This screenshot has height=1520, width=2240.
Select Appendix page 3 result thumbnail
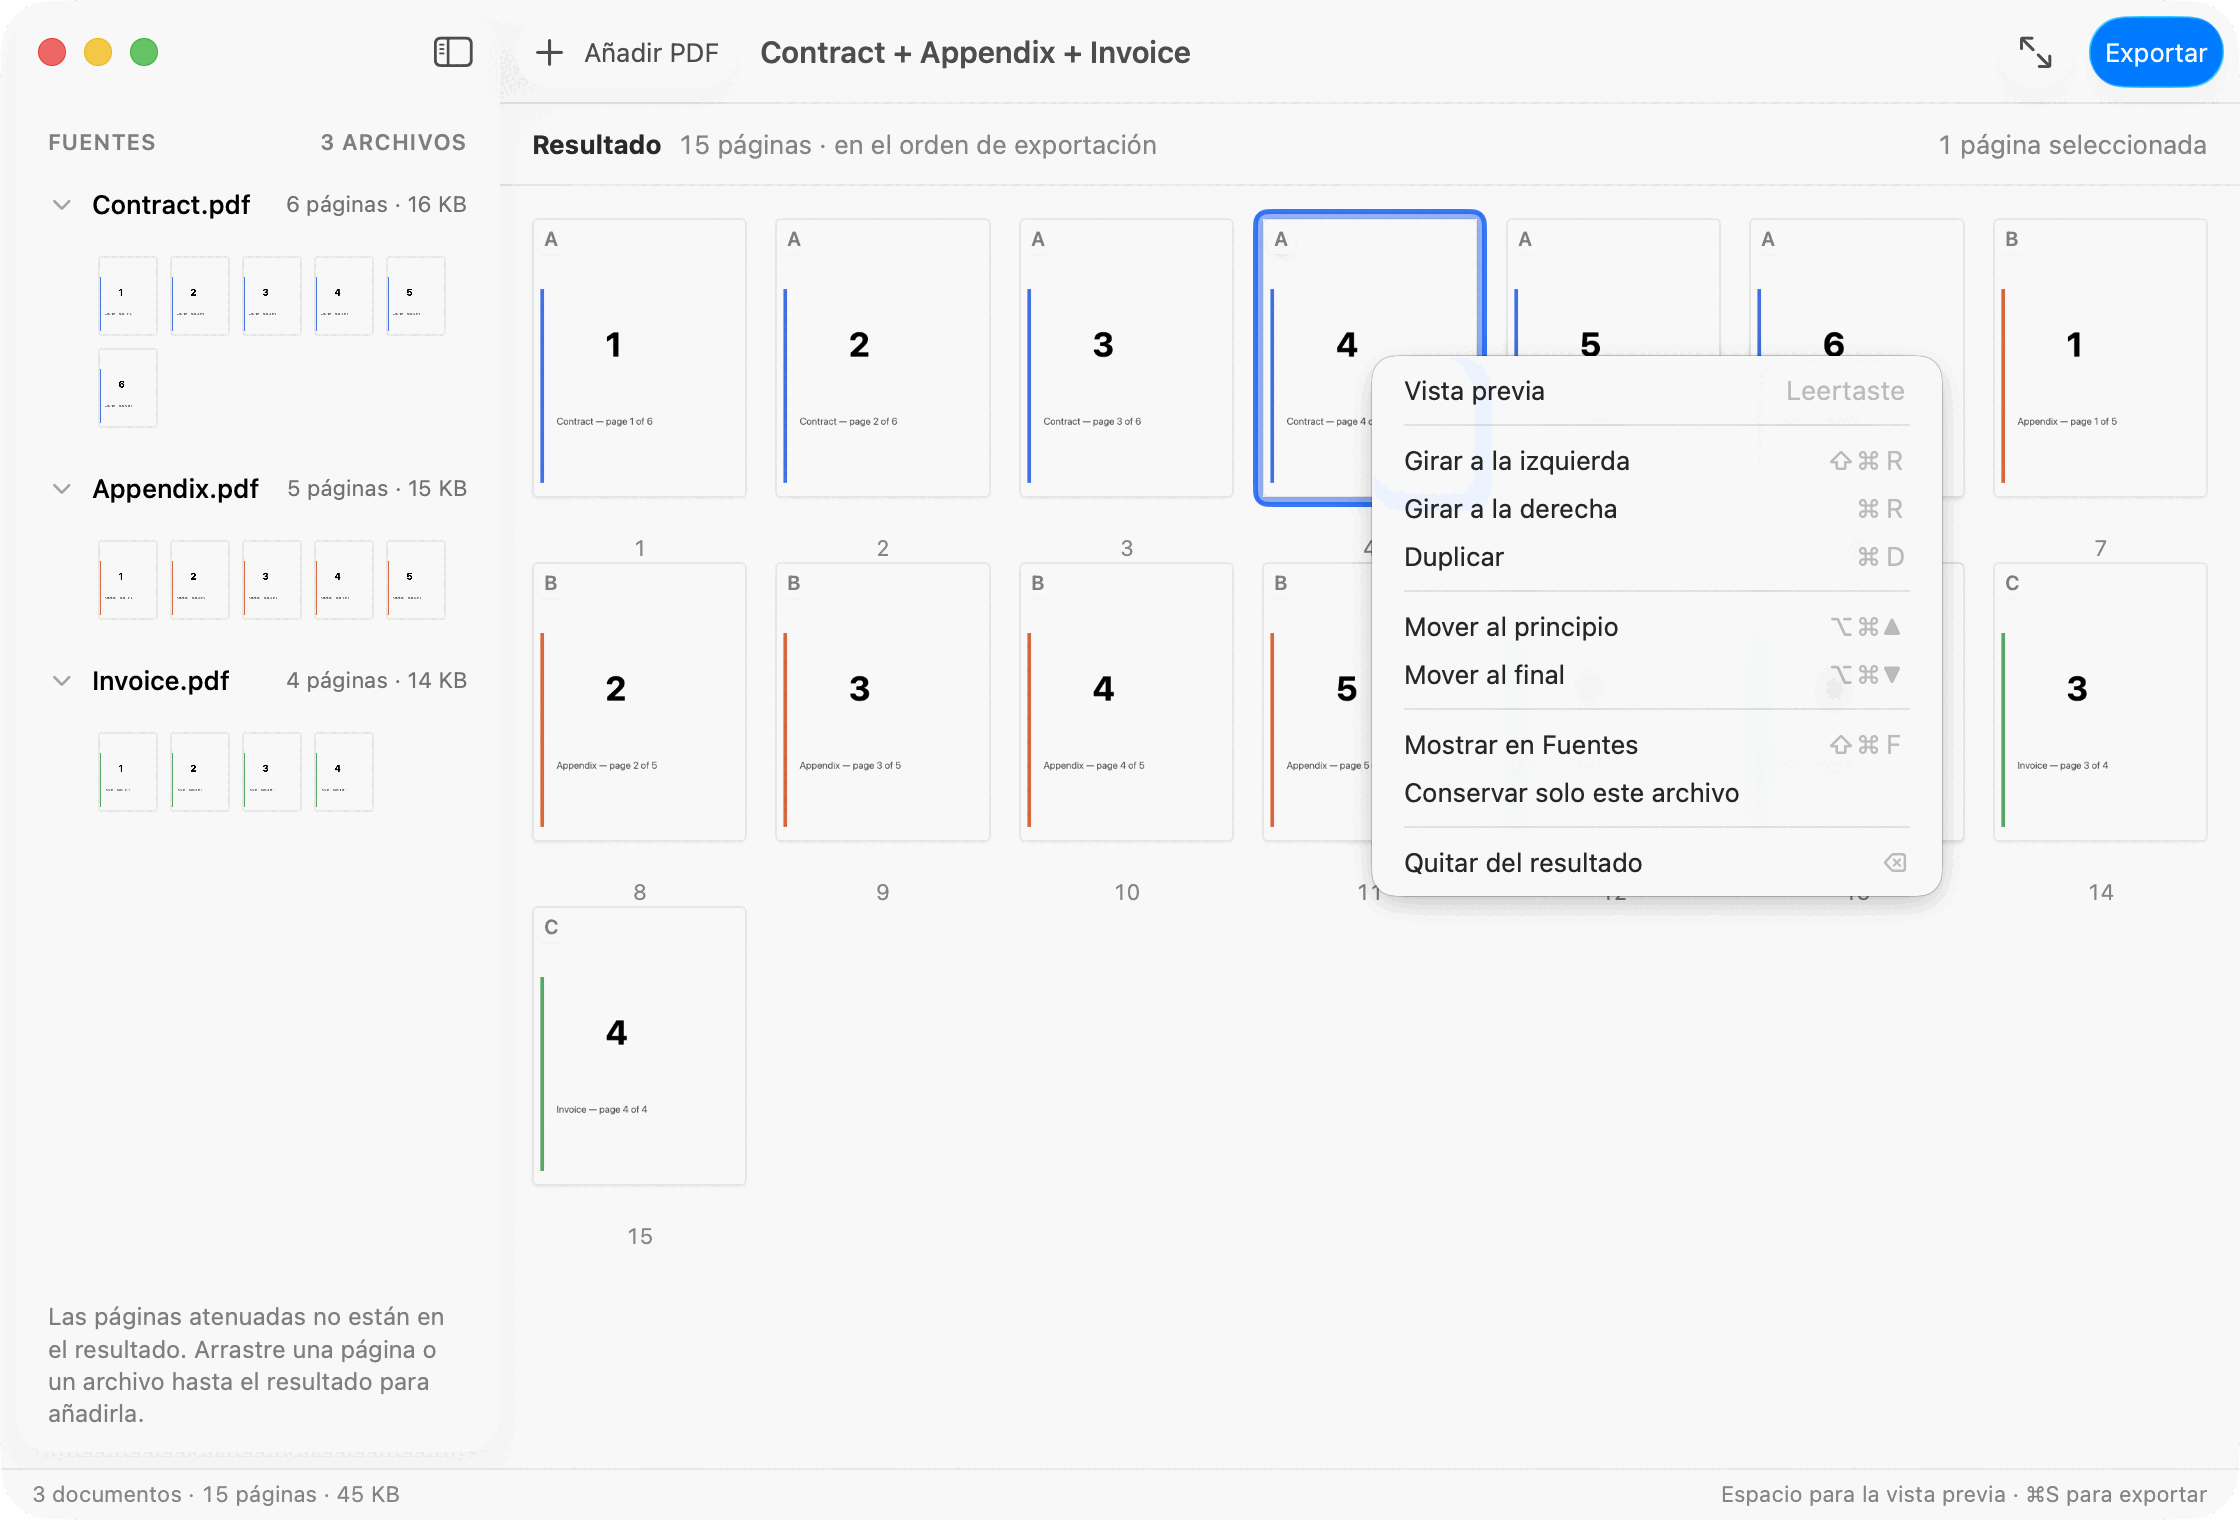pos(882,702)
